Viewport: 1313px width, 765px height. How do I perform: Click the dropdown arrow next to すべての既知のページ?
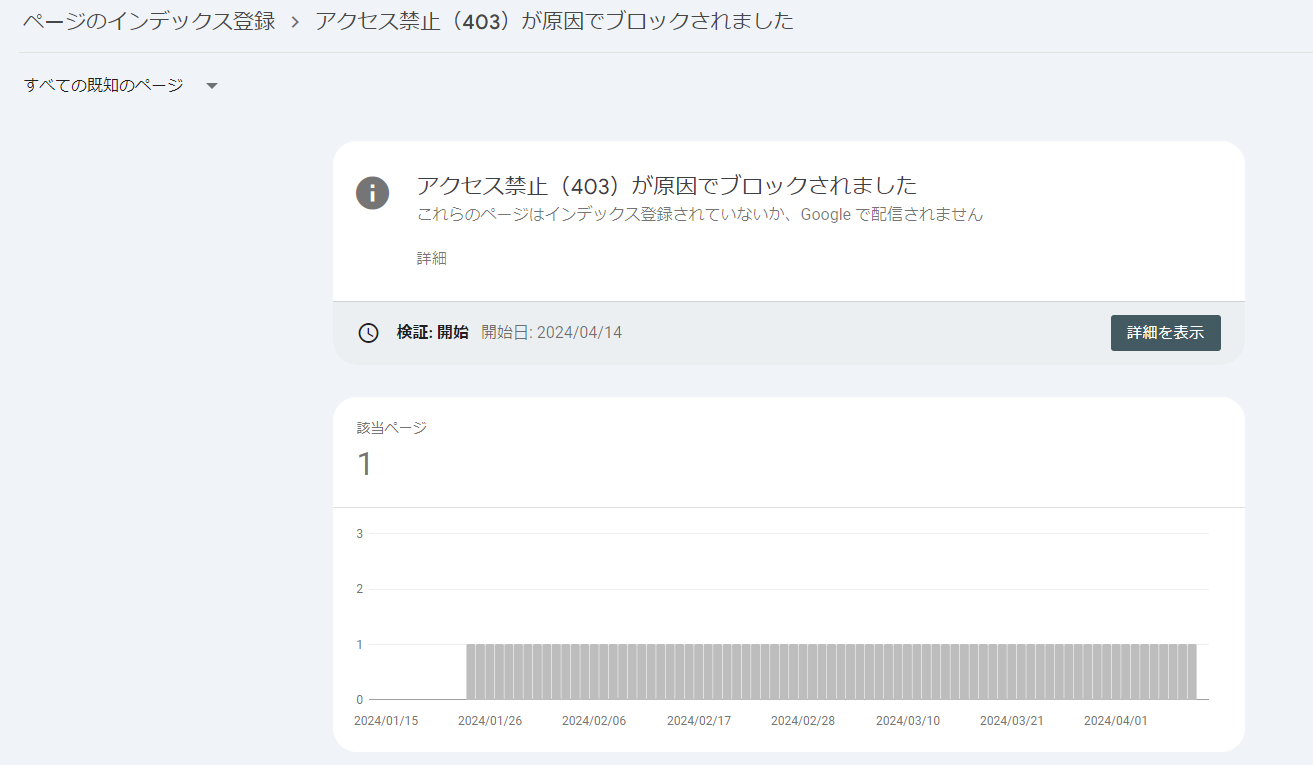tap(211, 86)
